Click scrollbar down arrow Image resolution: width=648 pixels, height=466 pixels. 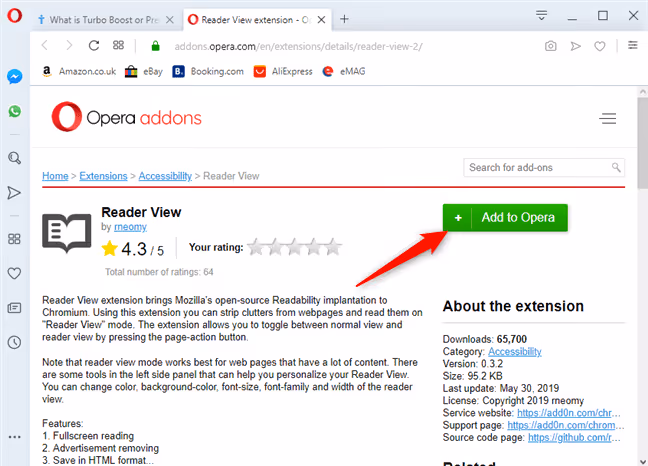643,461
